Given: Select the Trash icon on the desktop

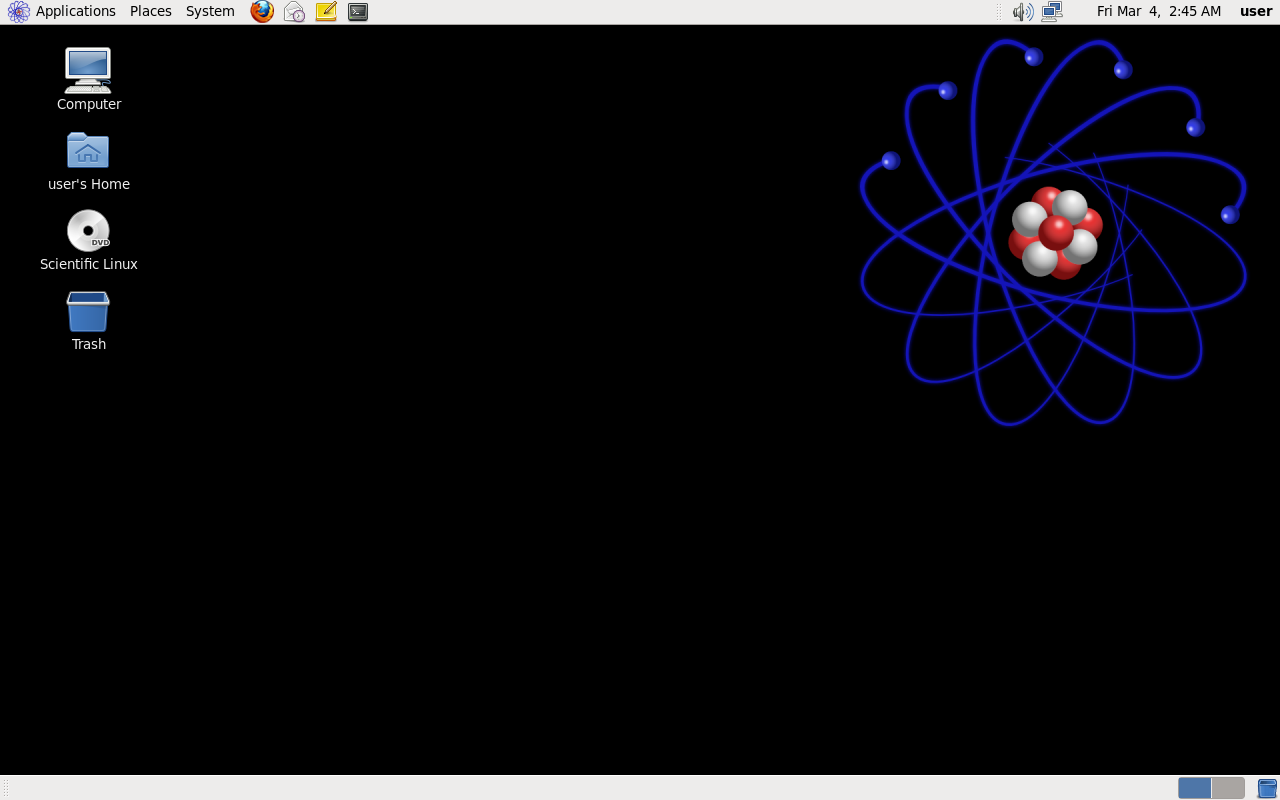Looking at the screenshot, I should (x=88, y=311).
